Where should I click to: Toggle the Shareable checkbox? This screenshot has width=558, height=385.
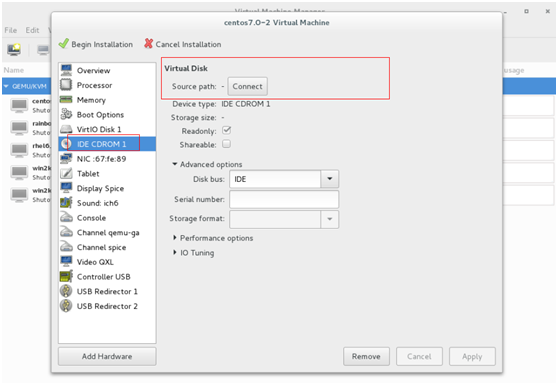(226, 144)
